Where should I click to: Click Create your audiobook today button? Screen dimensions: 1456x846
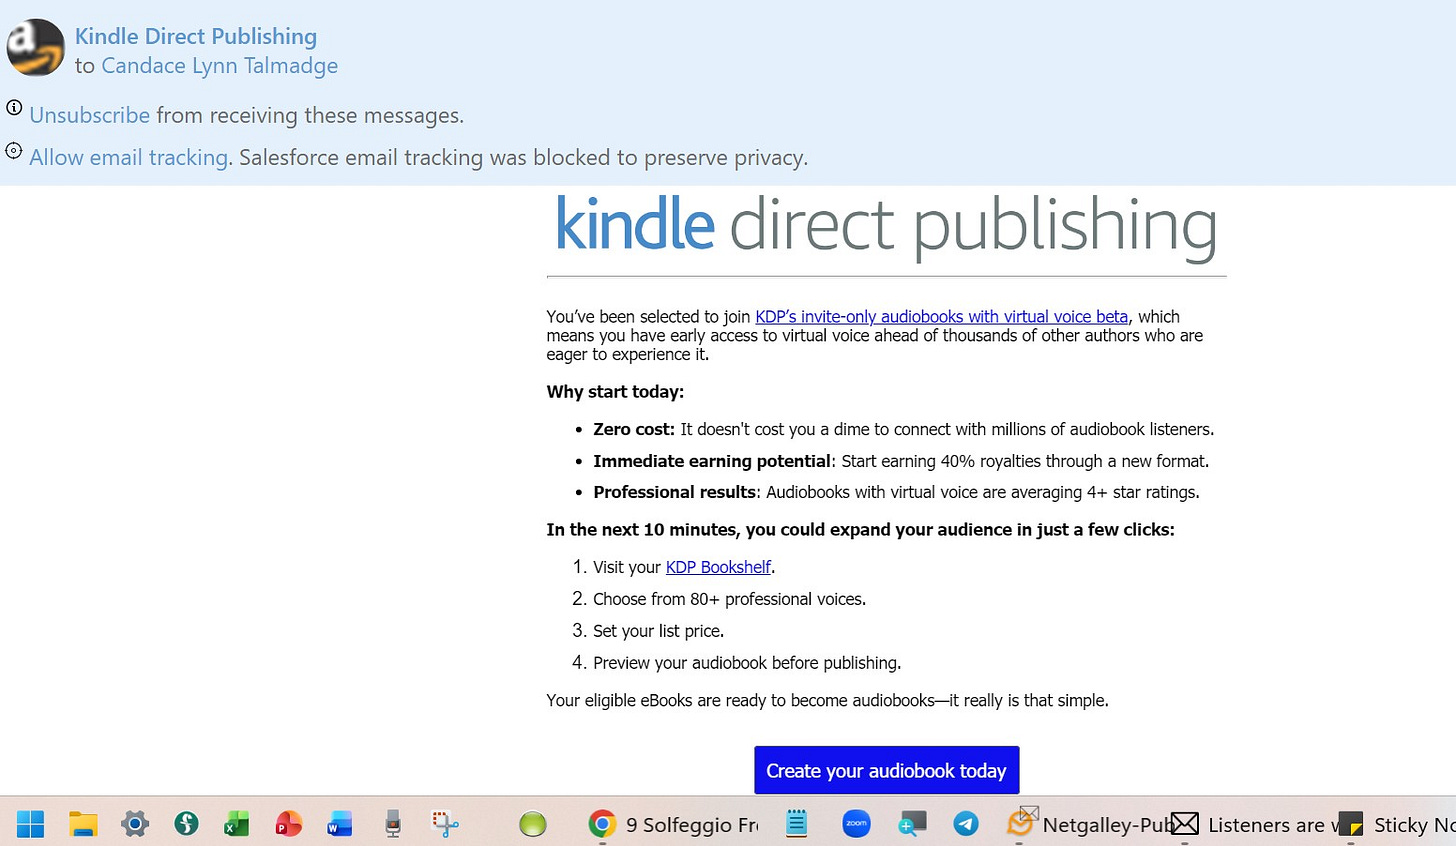point(887,770)
